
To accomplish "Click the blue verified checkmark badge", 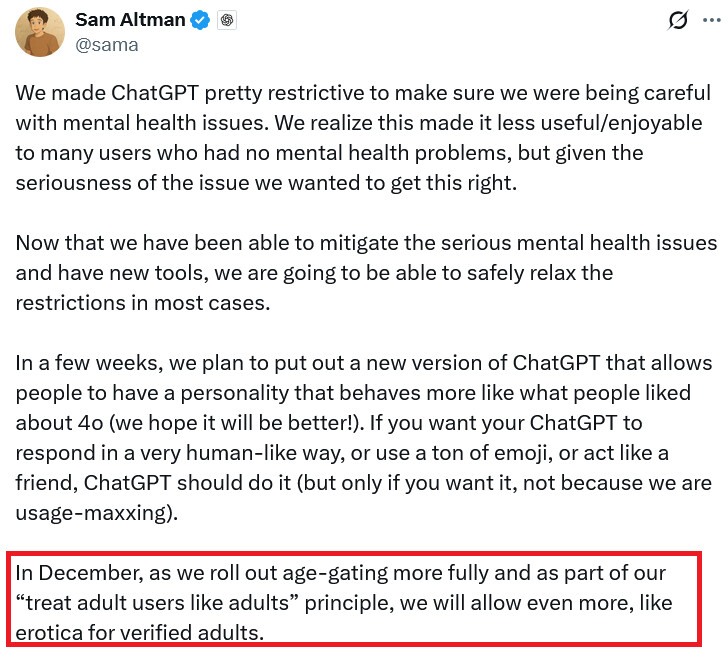I will pos(200,20).
